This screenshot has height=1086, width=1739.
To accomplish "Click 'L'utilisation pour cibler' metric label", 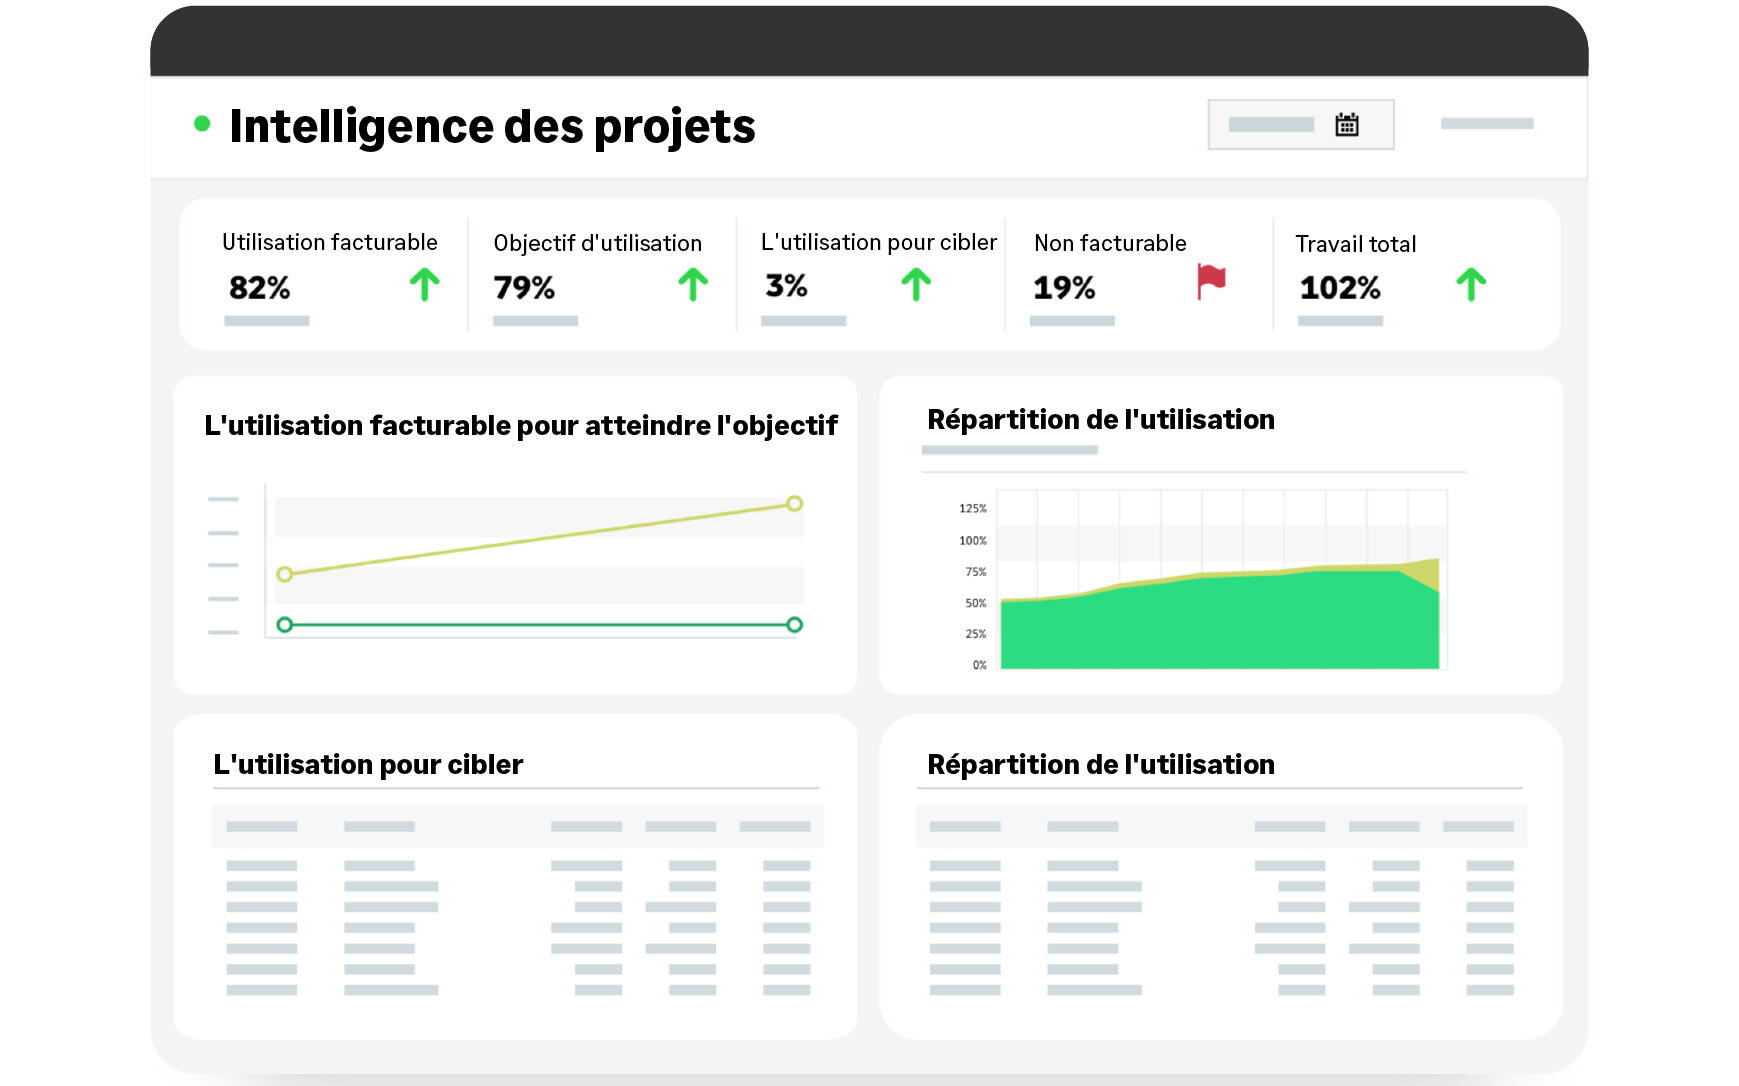I will [879, 242].
